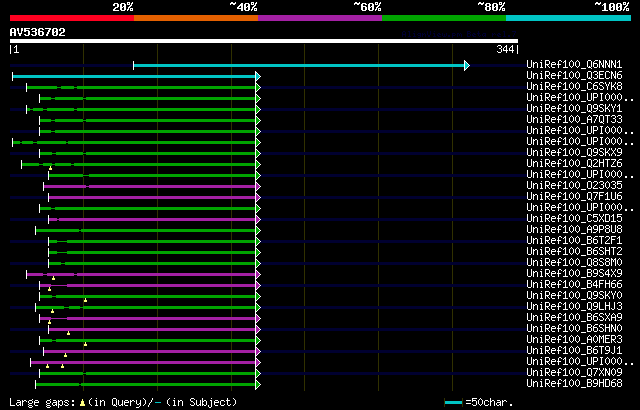
Task: Click the yellow gap marker below Q2HTZ6 bar
Action: coord(51,168)
